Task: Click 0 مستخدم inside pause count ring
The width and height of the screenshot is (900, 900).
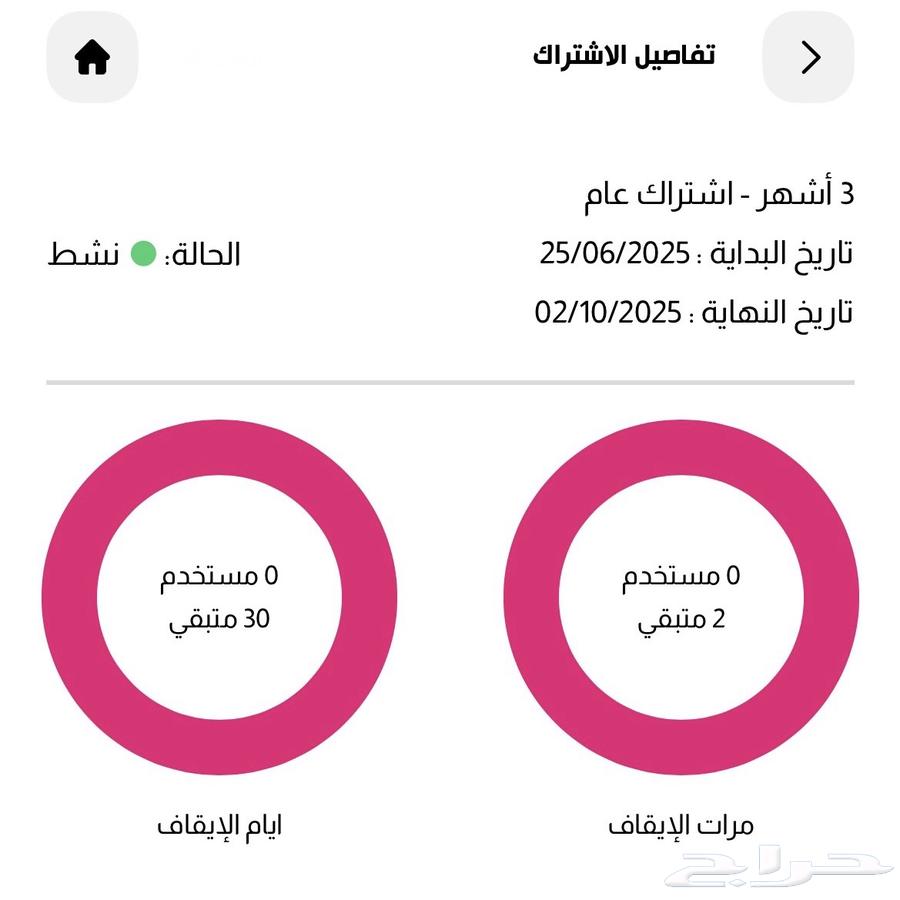Action: [x=681, y=576]
